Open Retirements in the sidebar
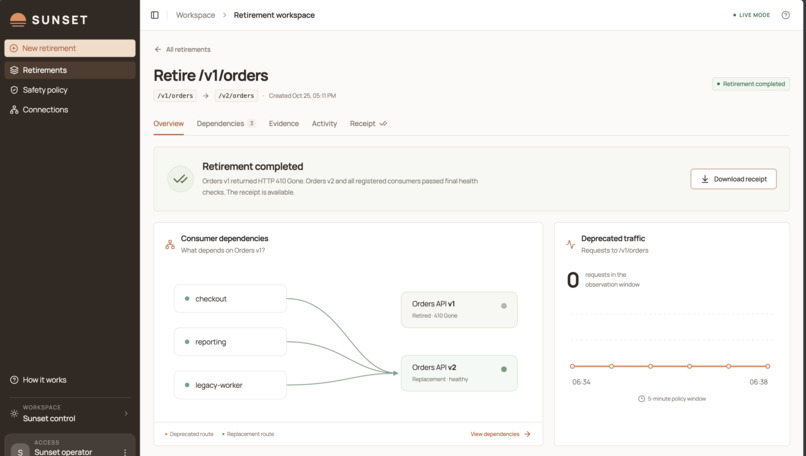The width and height of the screenshot is (806, 456). (70, 70)
